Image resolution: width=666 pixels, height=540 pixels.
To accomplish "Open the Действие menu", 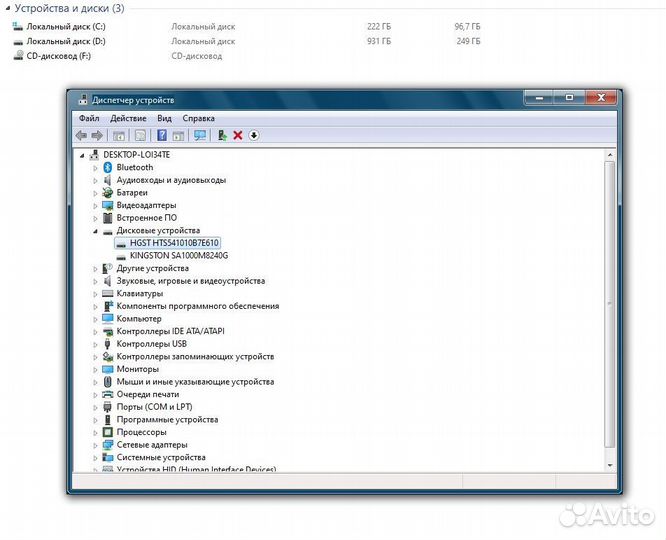I will click(x=128, y=118).
